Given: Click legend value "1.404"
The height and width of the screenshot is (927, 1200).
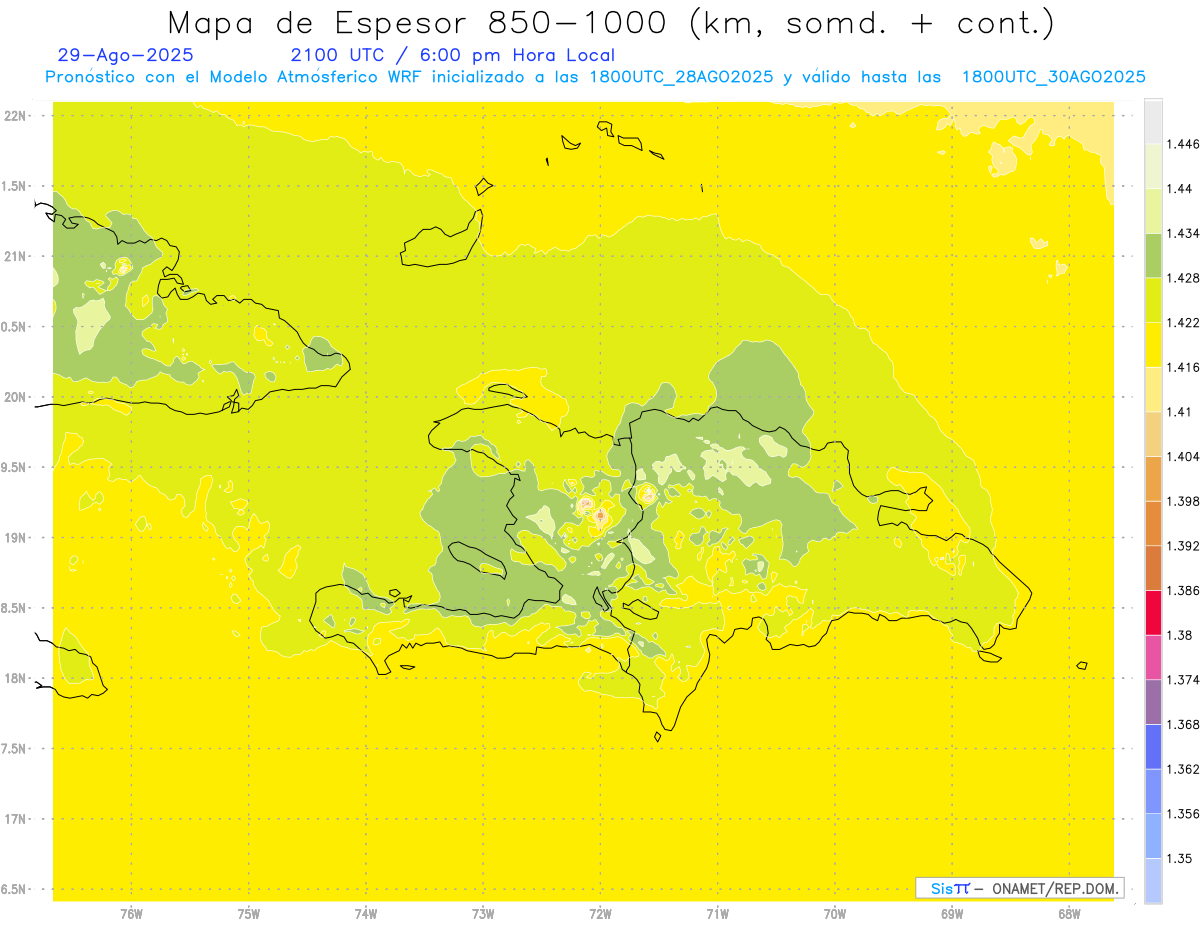Looking at the screenshot, I should coord(1183,457).
